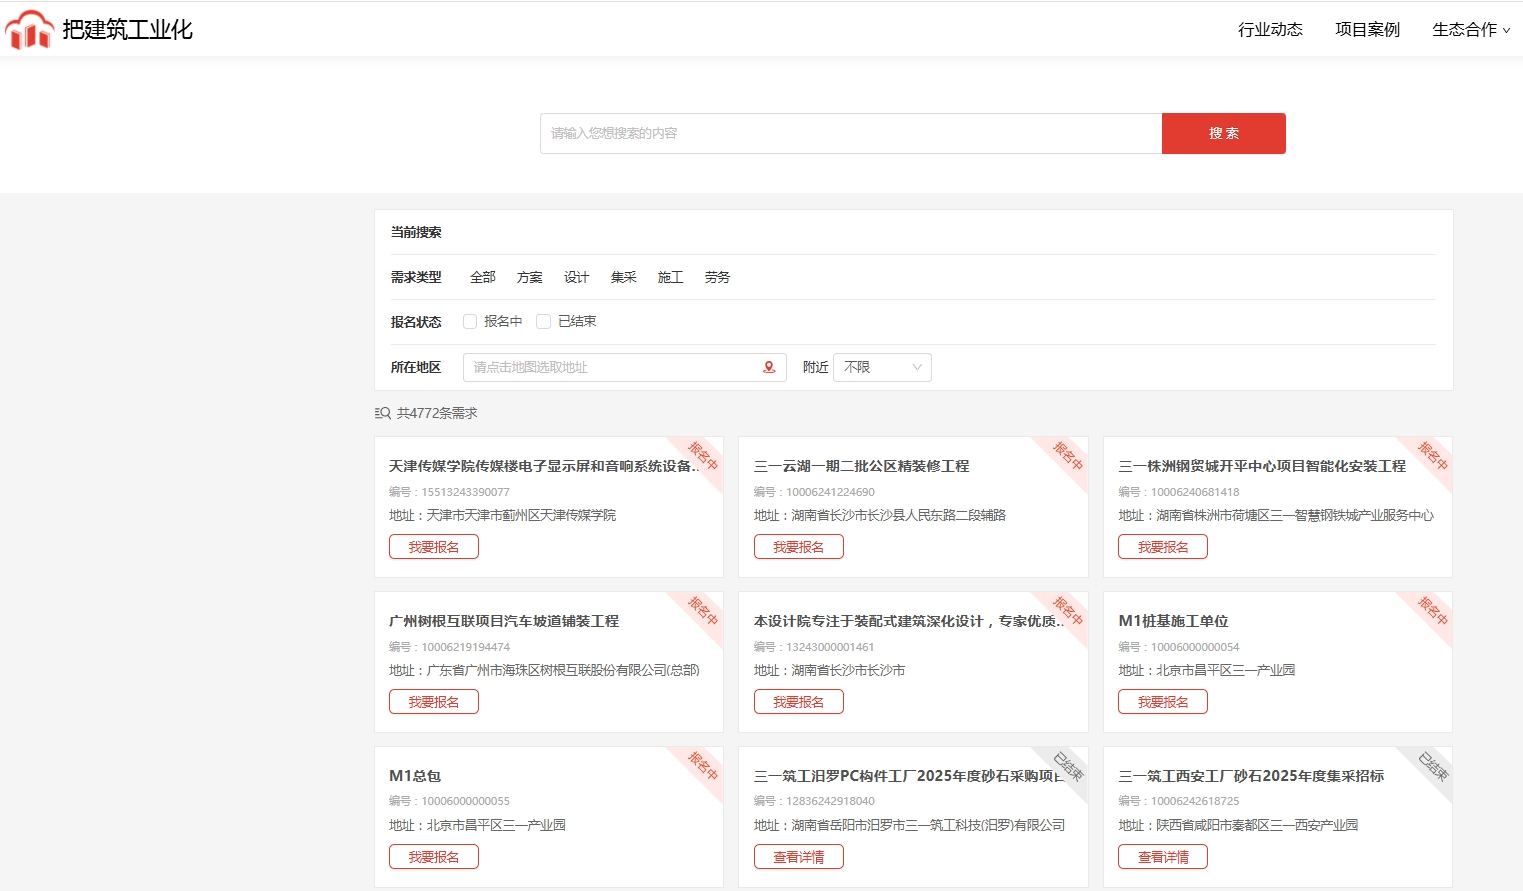Viewport: 1523px width, 891px height.
Task: Click the 把建筑工业化 red logo icon
Action: (x=29, y=30)
